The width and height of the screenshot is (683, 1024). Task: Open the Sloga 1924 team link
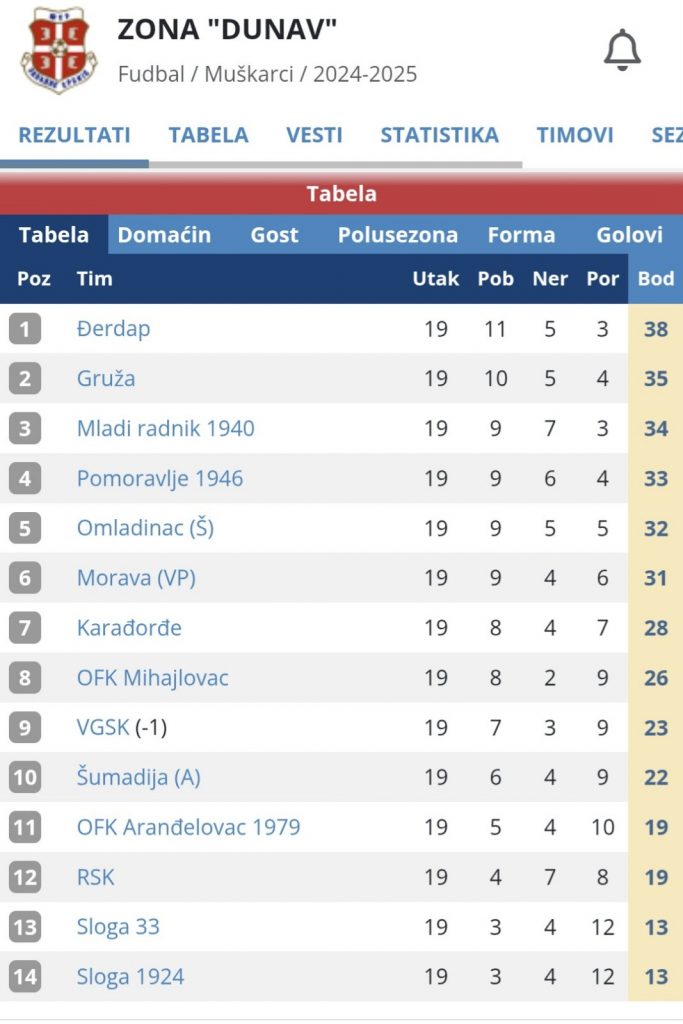131,977
